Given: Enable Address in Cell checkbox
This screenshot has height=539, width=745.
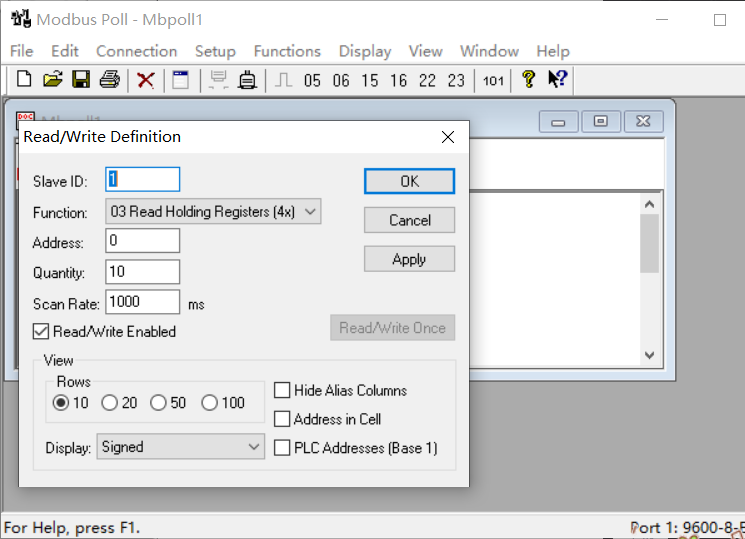Looking at the screenshot, I should click(282, 419).
